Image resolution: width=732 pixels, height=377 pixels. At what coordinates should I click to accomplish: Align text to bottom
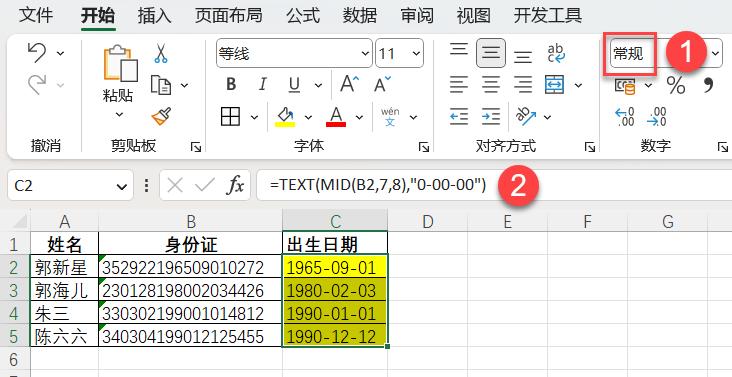[523, 57]
